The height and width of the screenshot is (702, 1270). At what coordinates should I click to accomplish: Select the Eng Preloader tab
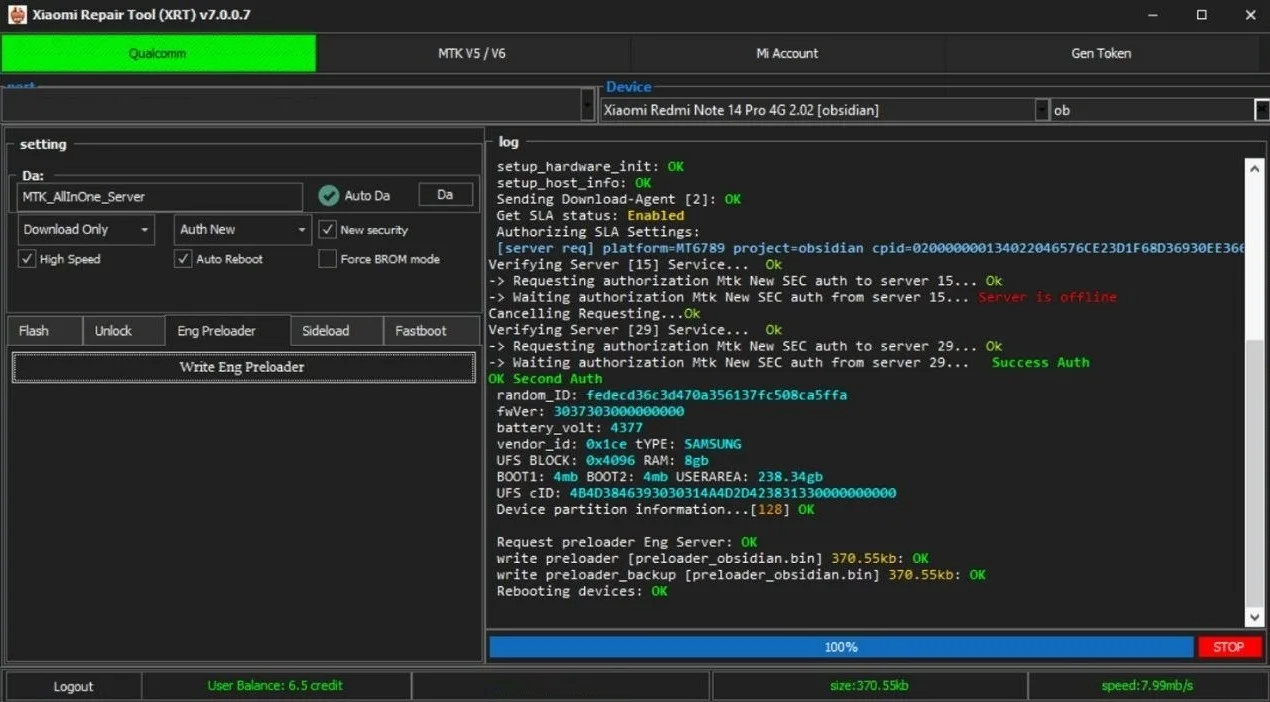tap(228, 331)
